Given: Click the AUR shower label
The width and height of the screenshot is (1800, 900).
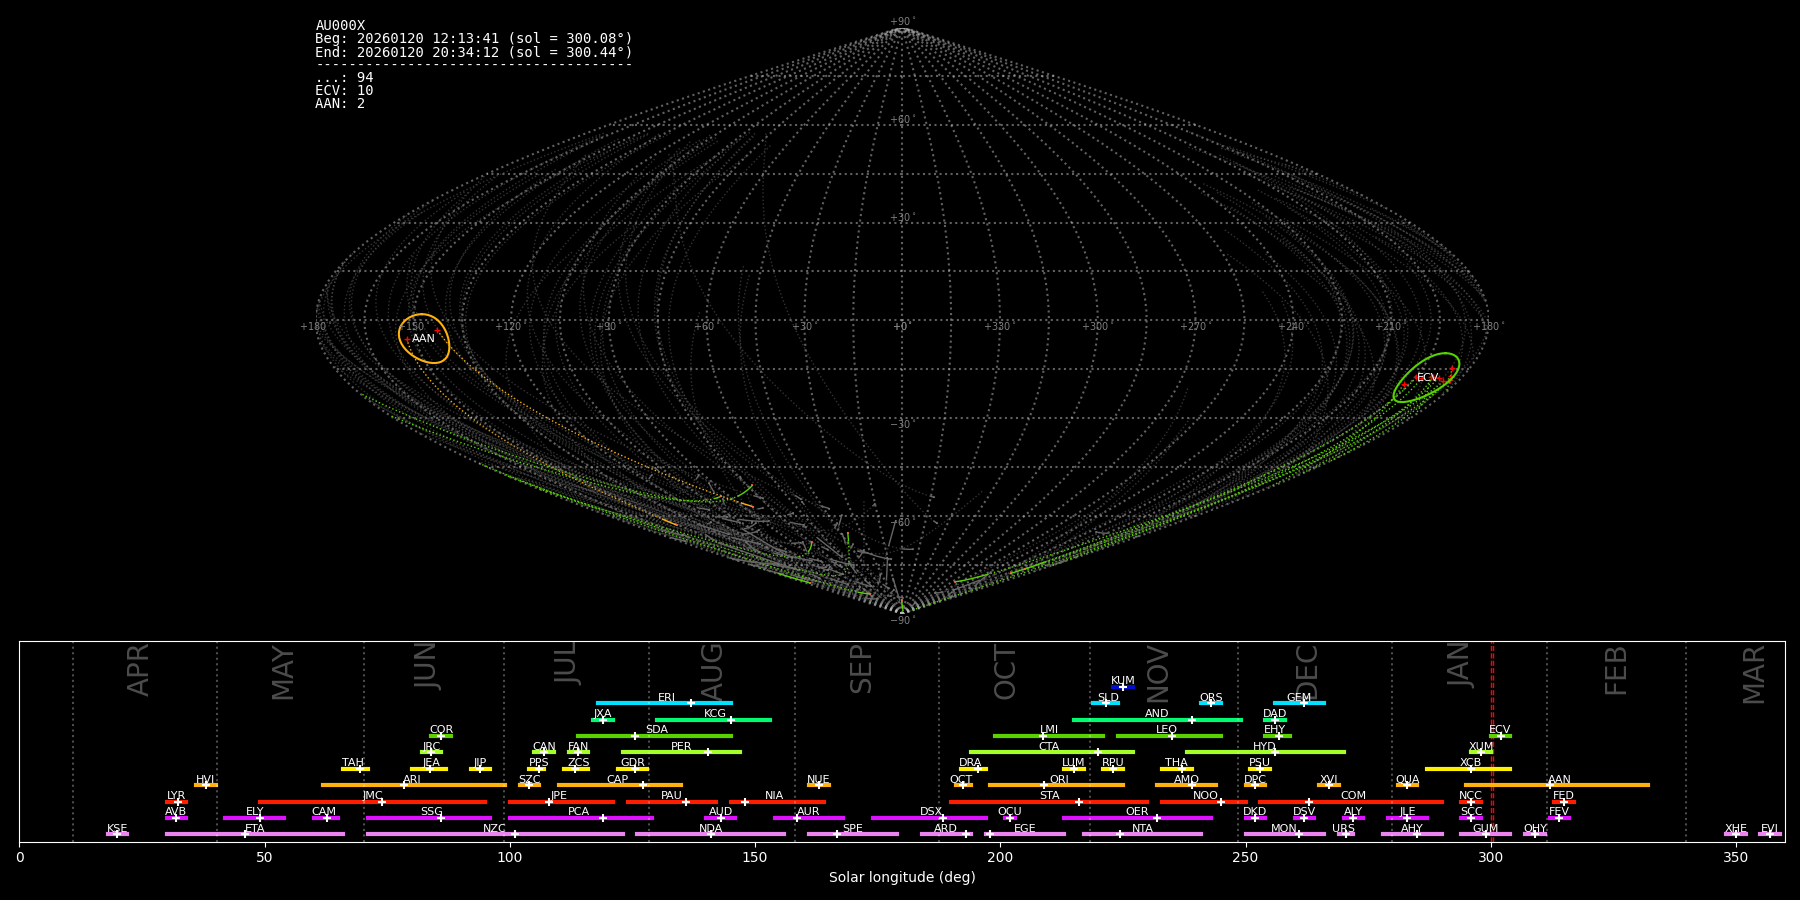Looking at the screenshot, I should (x=808, y=812).
